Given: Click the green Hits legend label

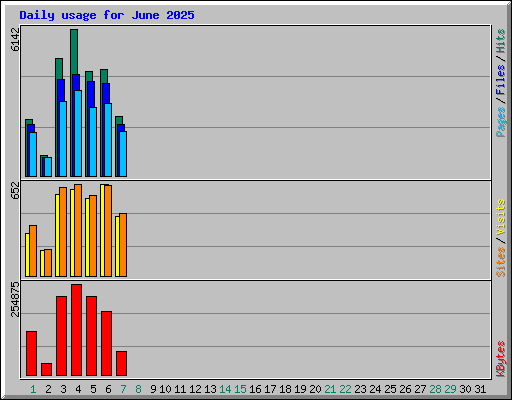Looking at the screenshot, I should [500, 41].
